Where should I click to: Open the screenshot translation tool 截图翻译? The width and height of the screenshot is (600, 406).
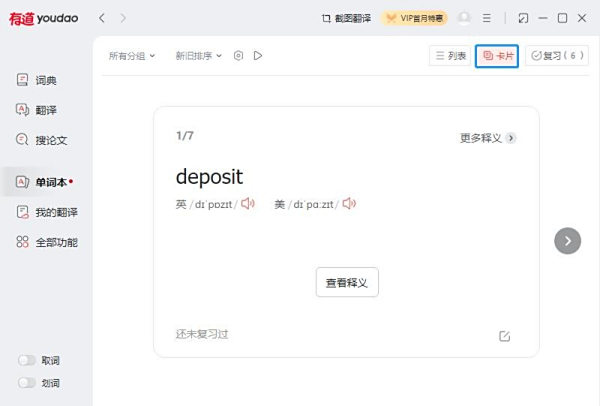pyautogui.click(x=346, y=18)
